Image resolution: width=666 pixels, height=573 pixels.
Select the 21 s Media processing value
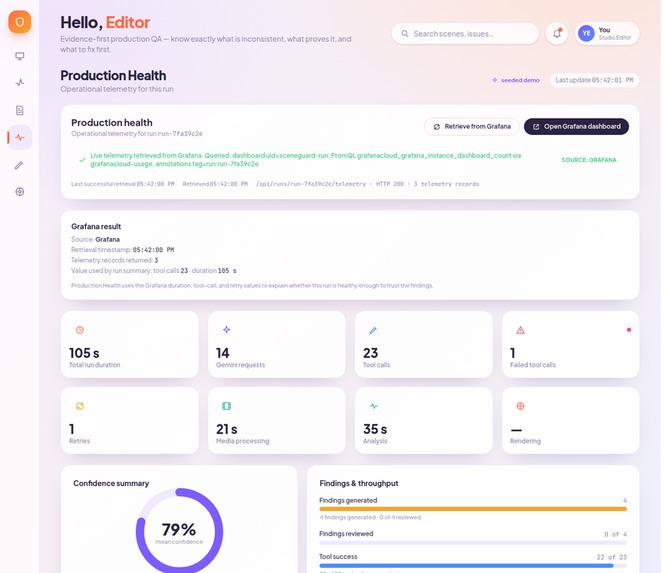226,429
